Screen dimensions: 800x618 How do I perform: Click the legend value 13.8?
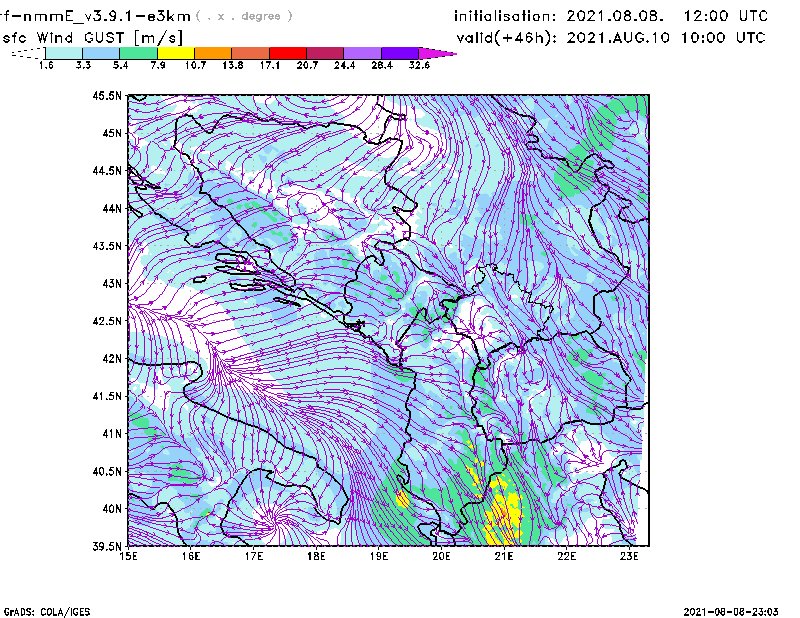(233, 65)
